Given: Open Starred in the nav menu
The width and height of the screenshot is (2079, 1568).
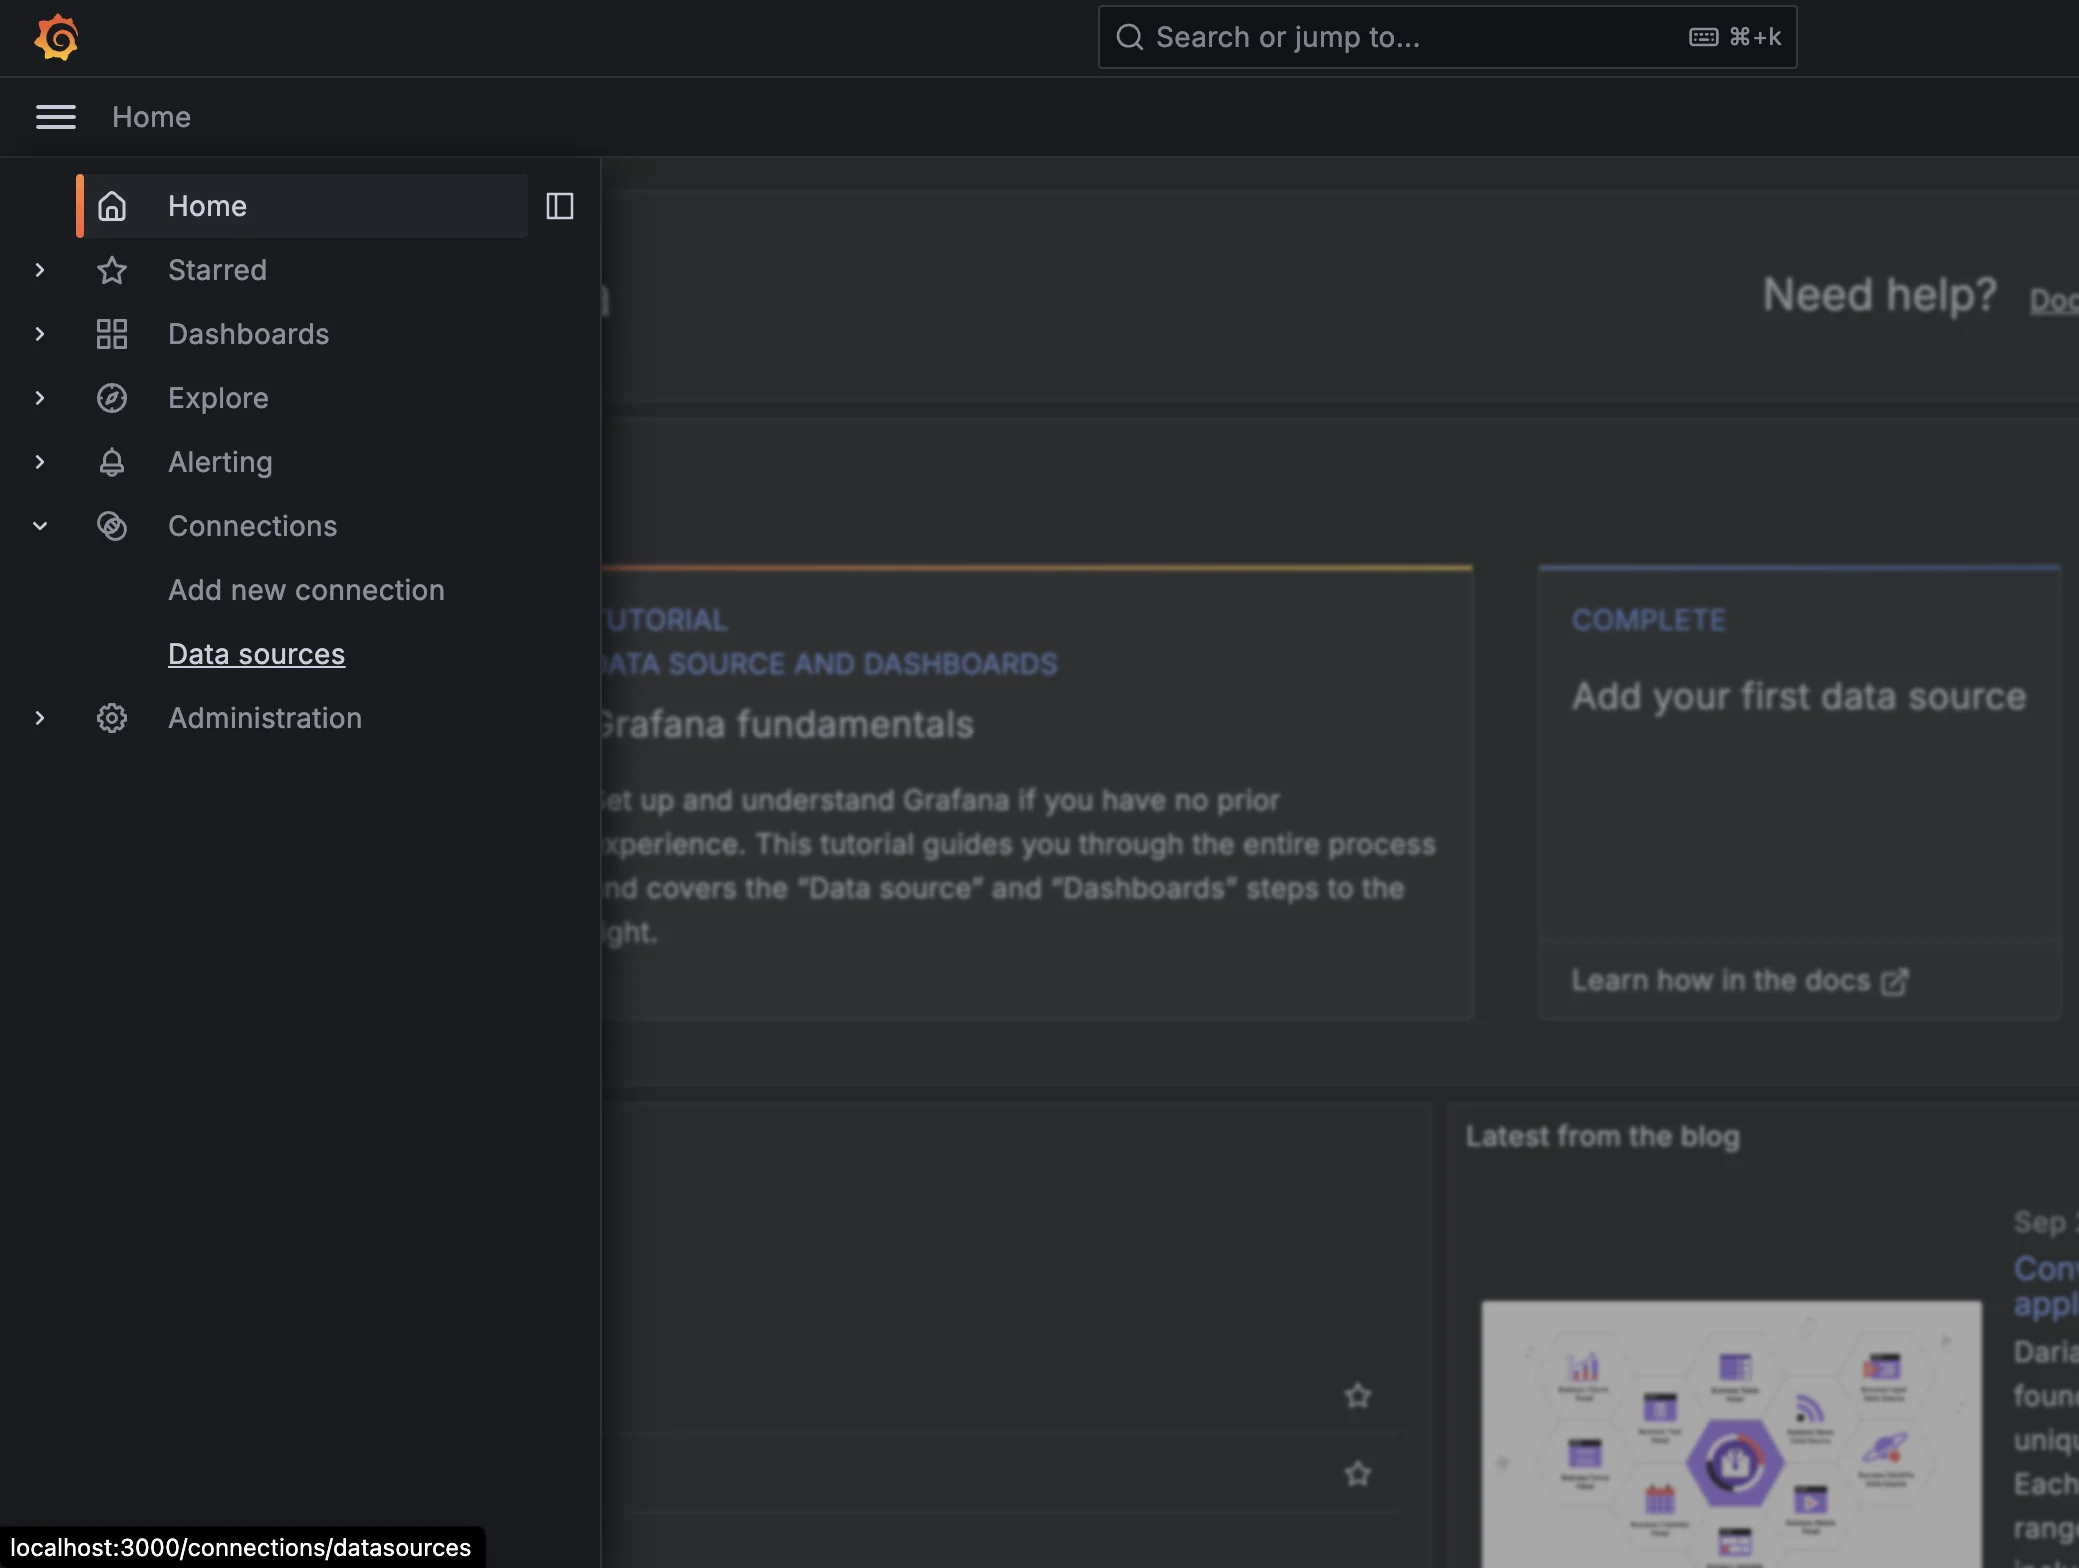Looking at the screenshot, I should tap(217, 270).
